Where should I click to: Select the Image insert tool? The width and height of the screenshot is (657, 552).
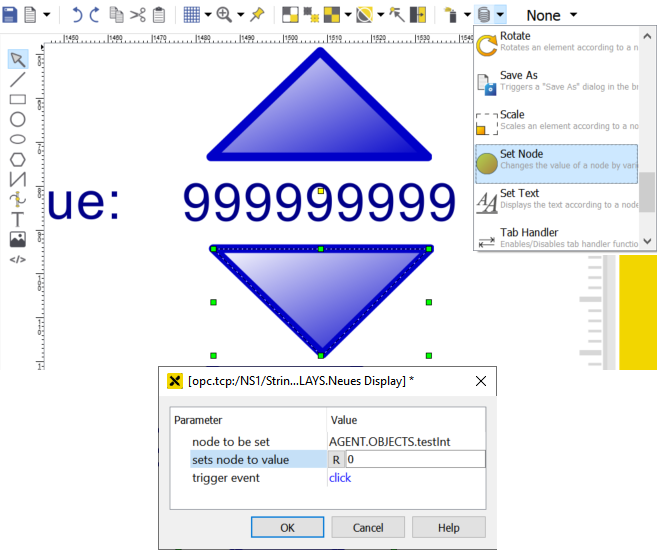(18, 239)
